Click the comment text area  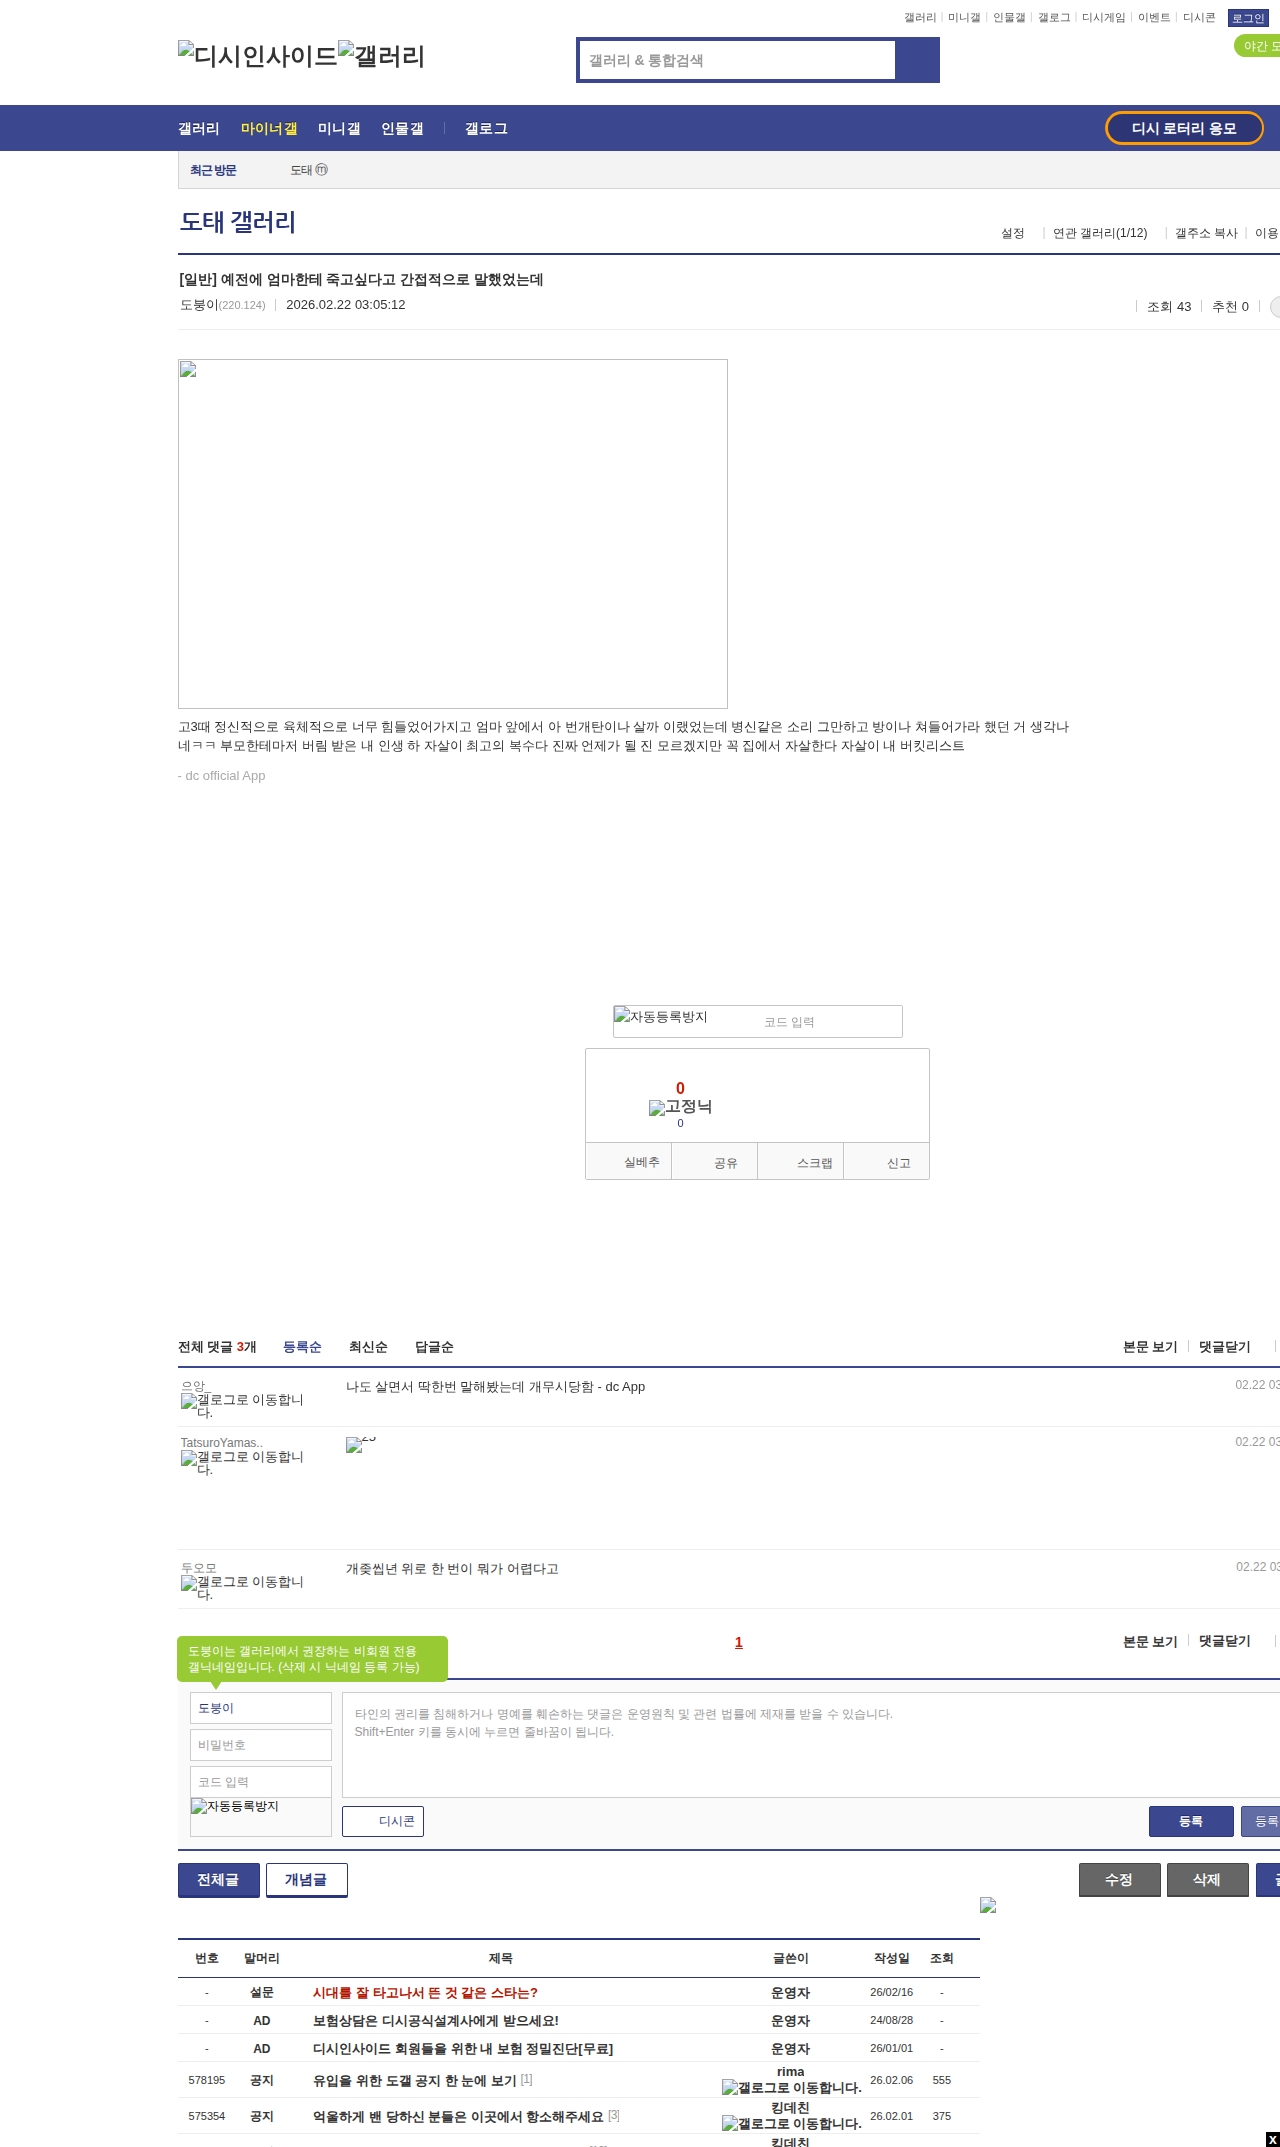coord(811,1745)
